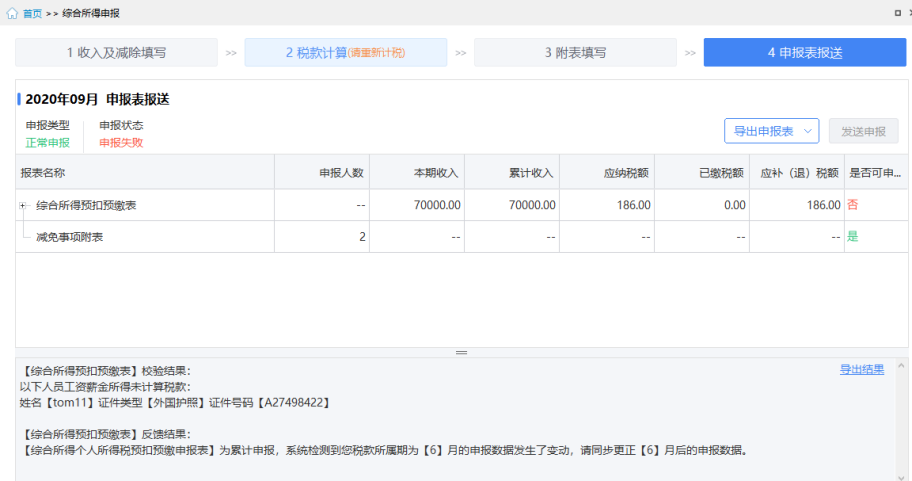This screenshot has height=481, width=912.
Task: Click the home icon in breadcrumb
Action: [12, 13]
